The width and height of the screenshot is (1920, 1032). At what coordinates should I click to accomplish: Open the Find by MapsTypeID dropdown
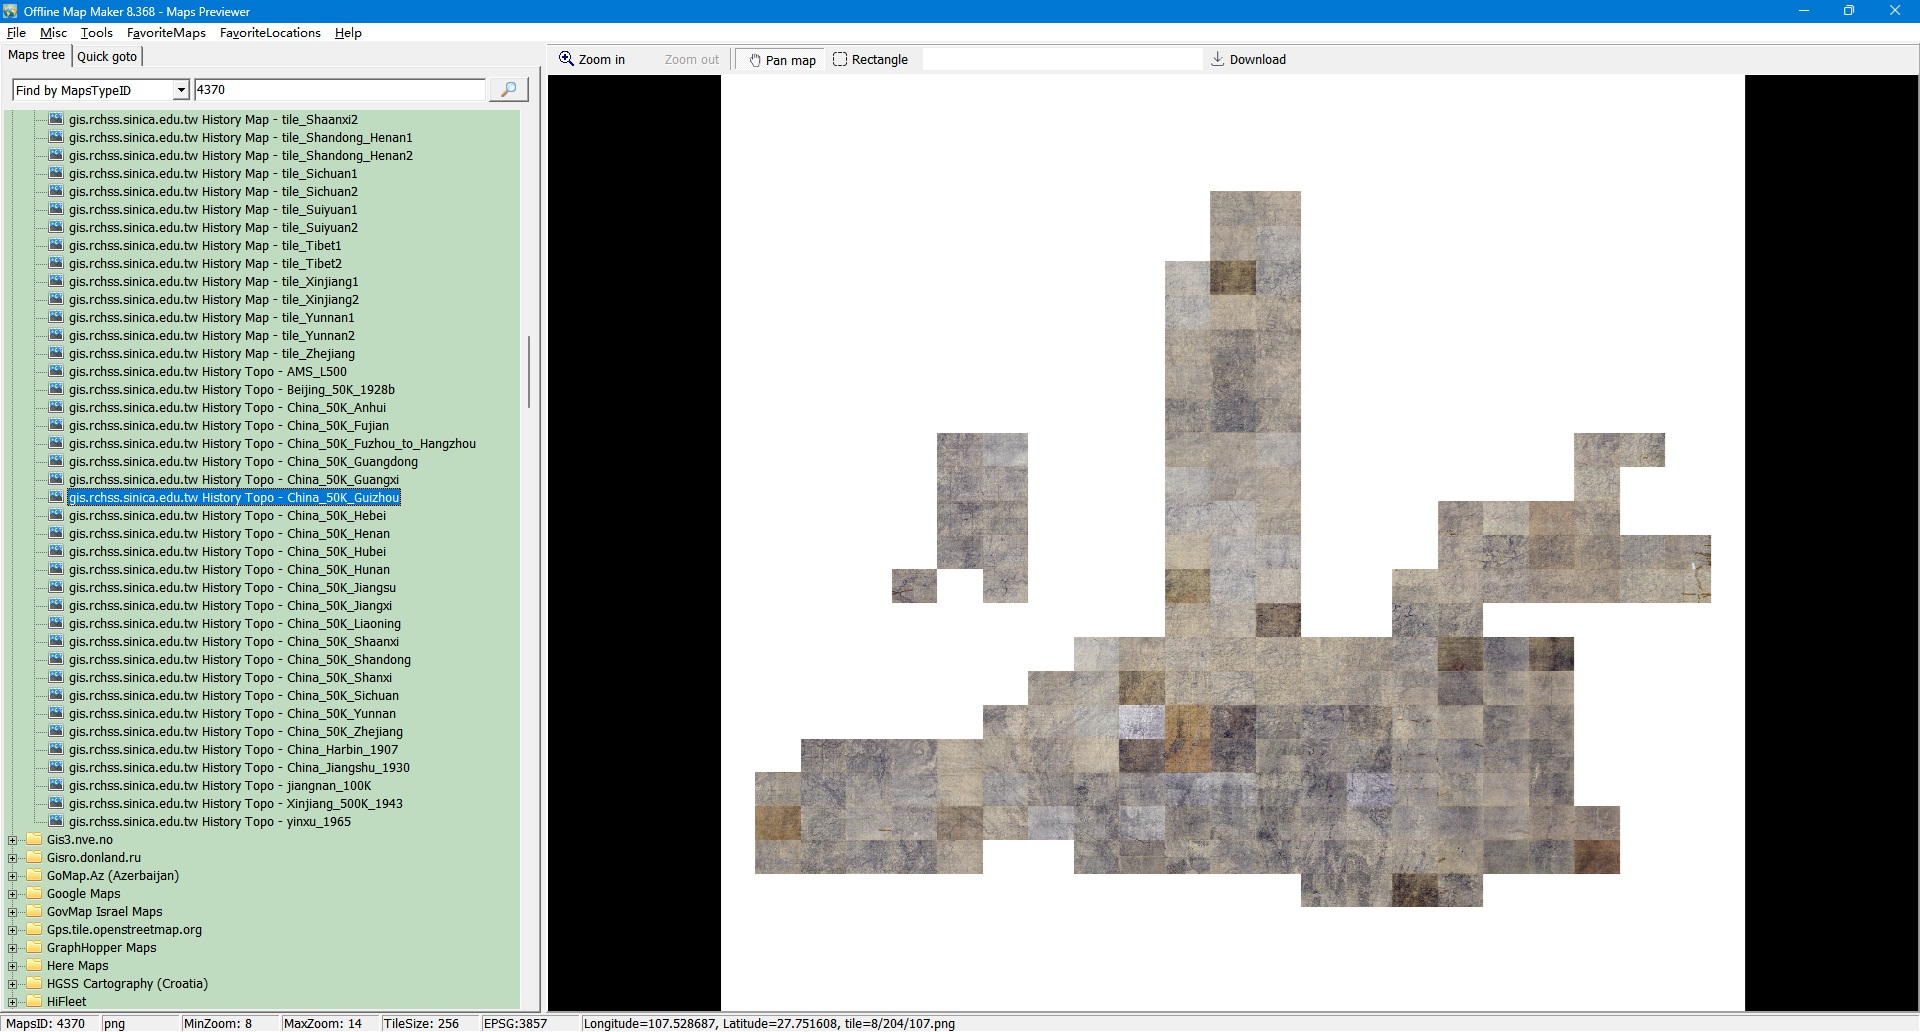pos(181,91)
